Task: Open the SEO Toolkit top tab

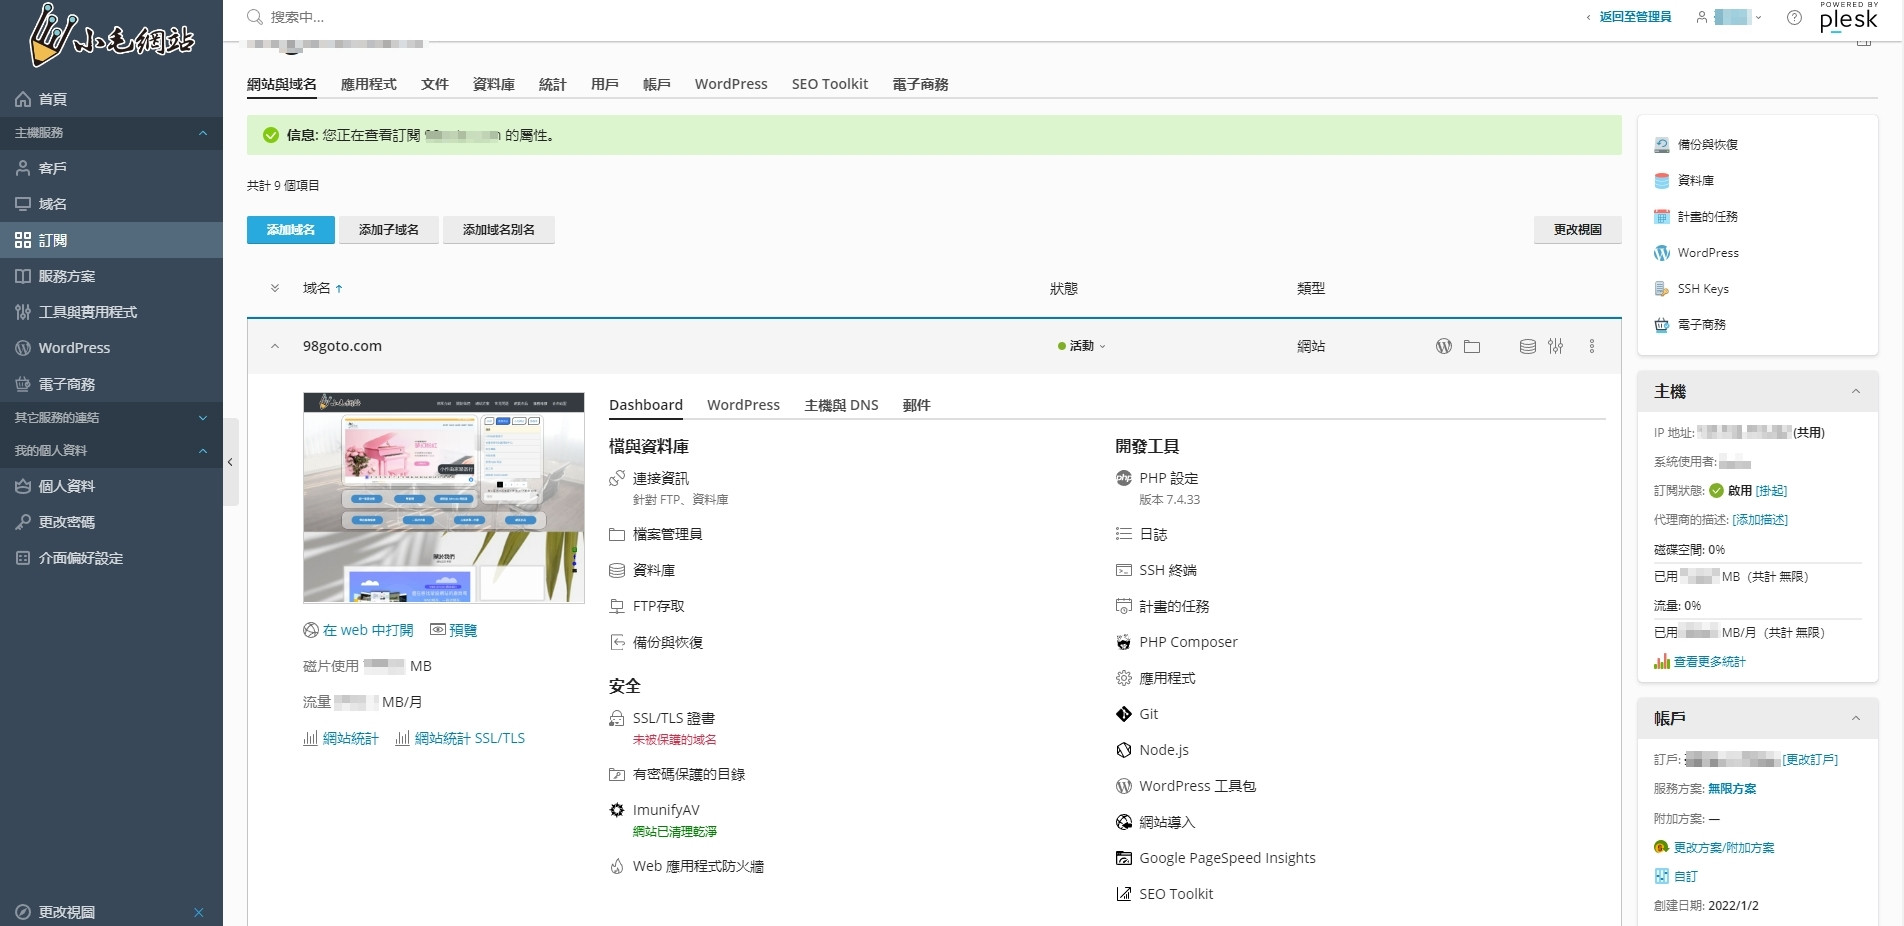Action: (829, 84)
